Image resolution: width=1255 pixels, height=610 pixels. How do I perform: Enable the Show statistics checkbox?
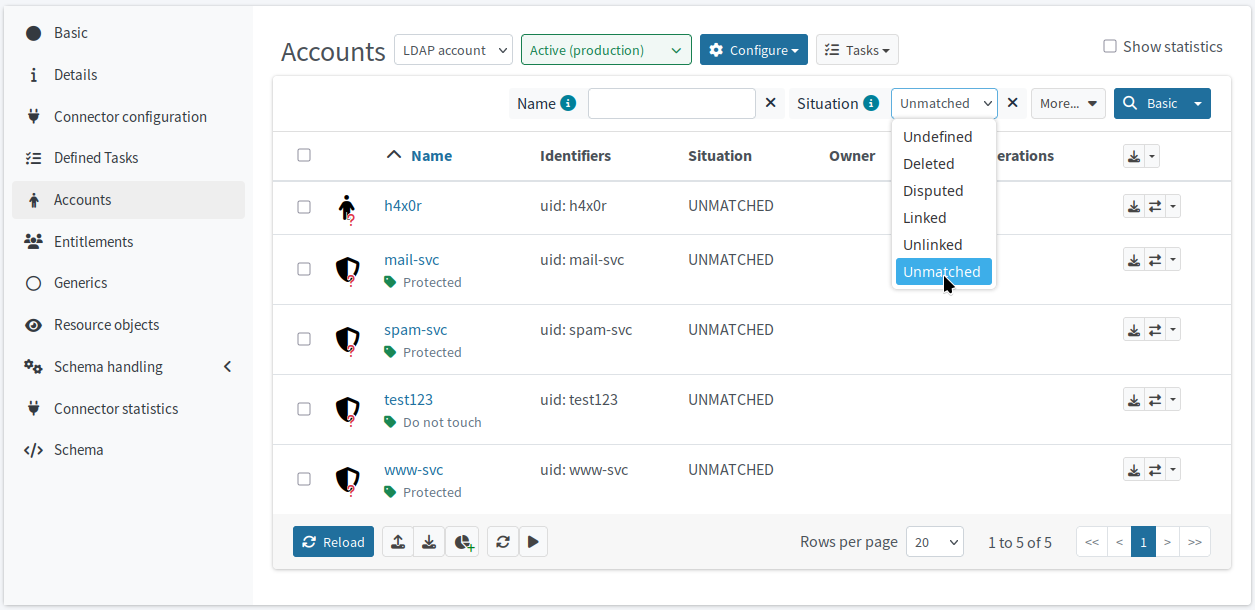click(1109, 46)
